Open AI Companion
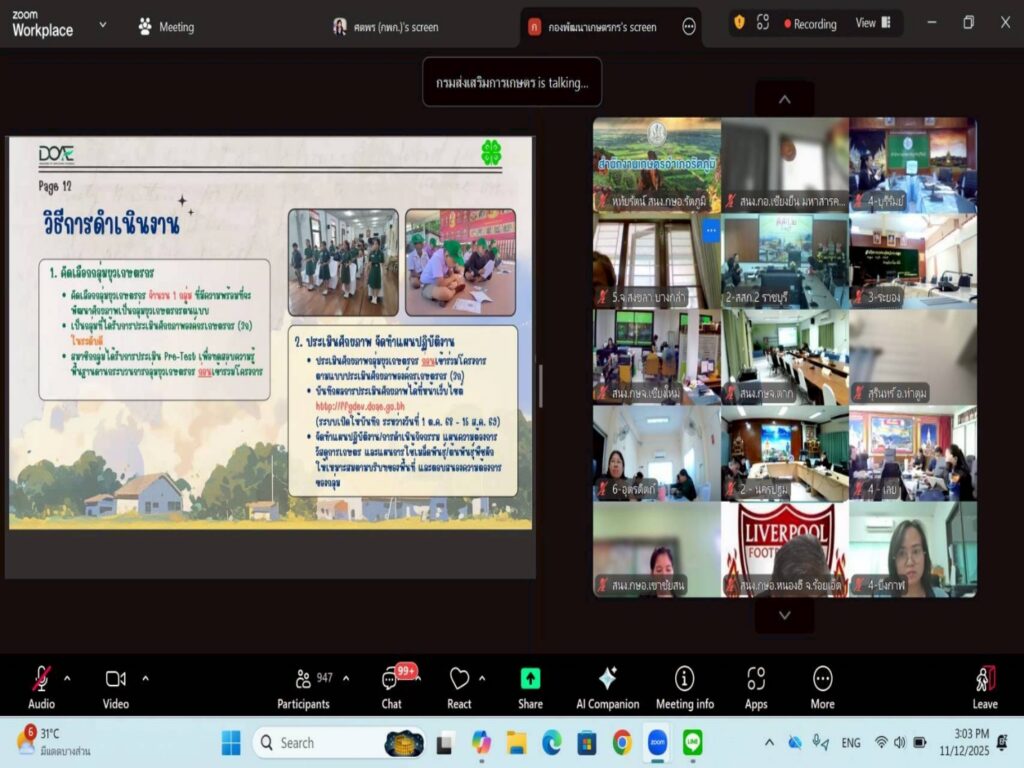 coord(607,679)
